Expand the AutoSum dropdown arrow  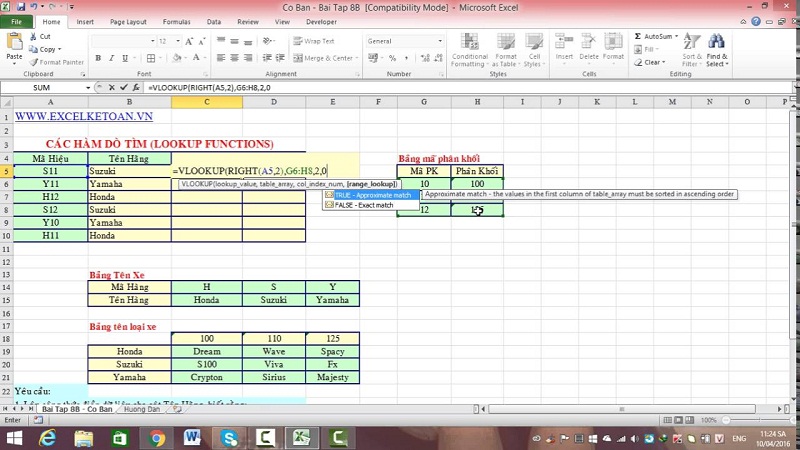coord(679,37)
